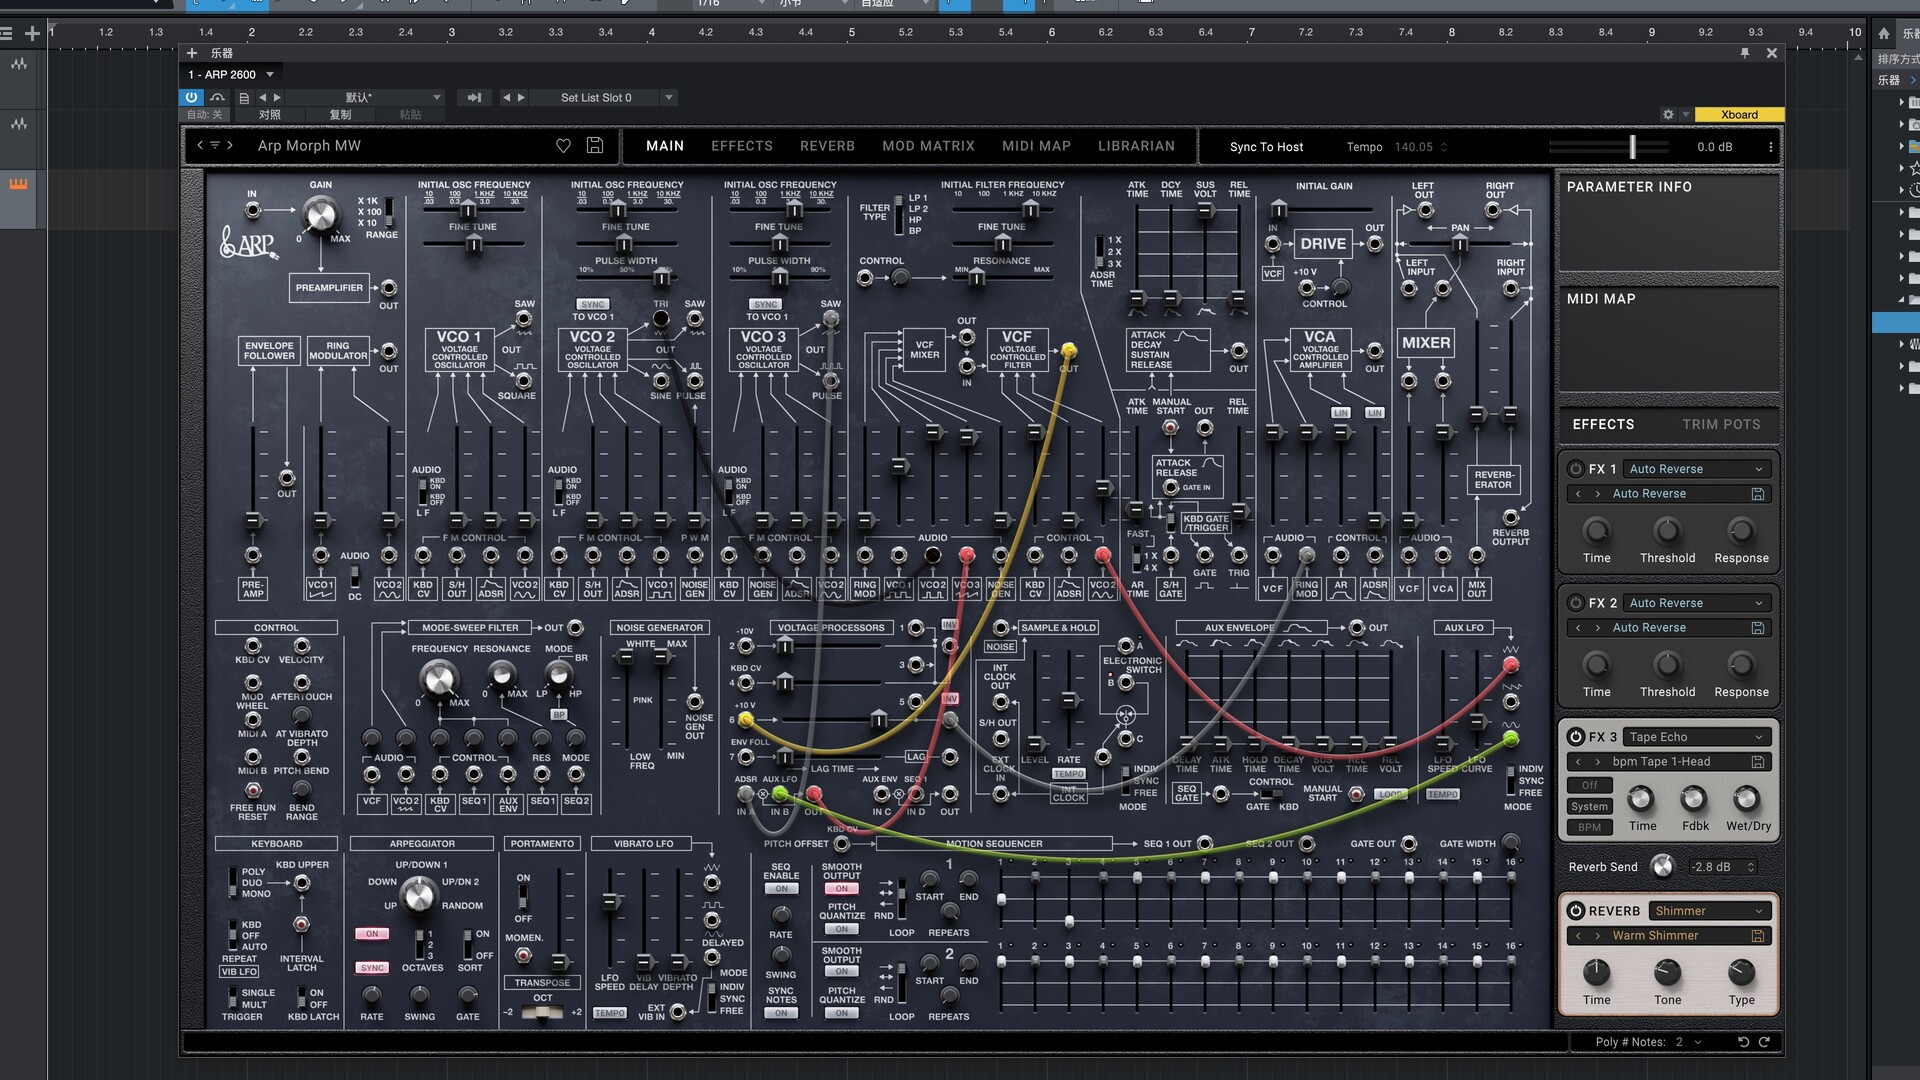Viewport: 1920px width, 1080px height.
Task: Click the piano keys icon on left sidebar
Action: tap(18, 184)
